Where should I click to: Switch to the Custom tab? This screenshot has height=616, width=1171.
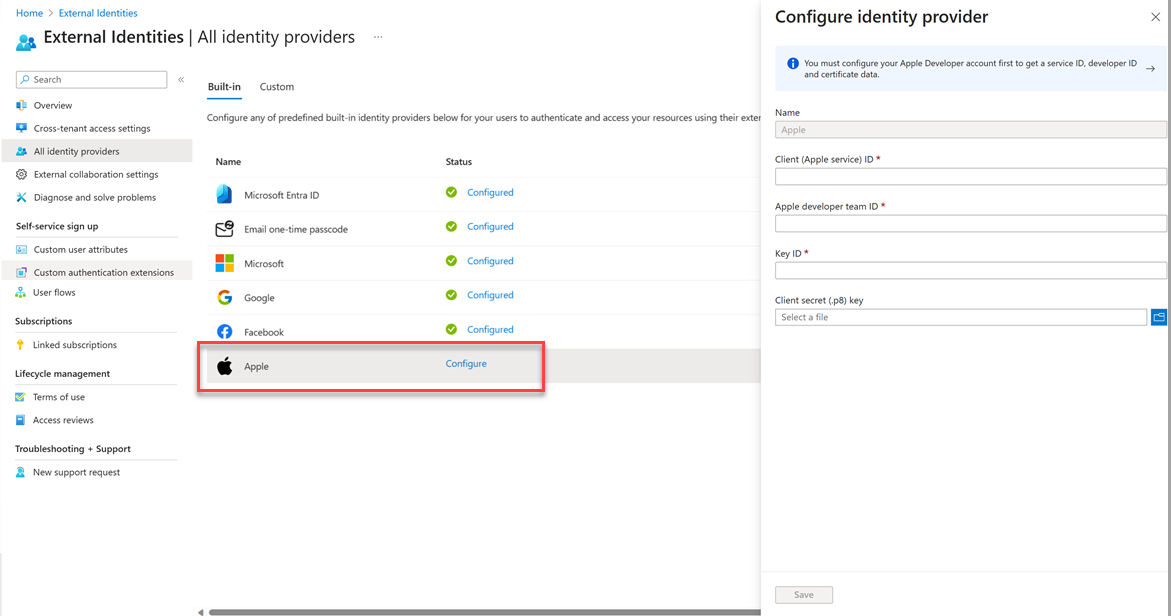[276, 87]
